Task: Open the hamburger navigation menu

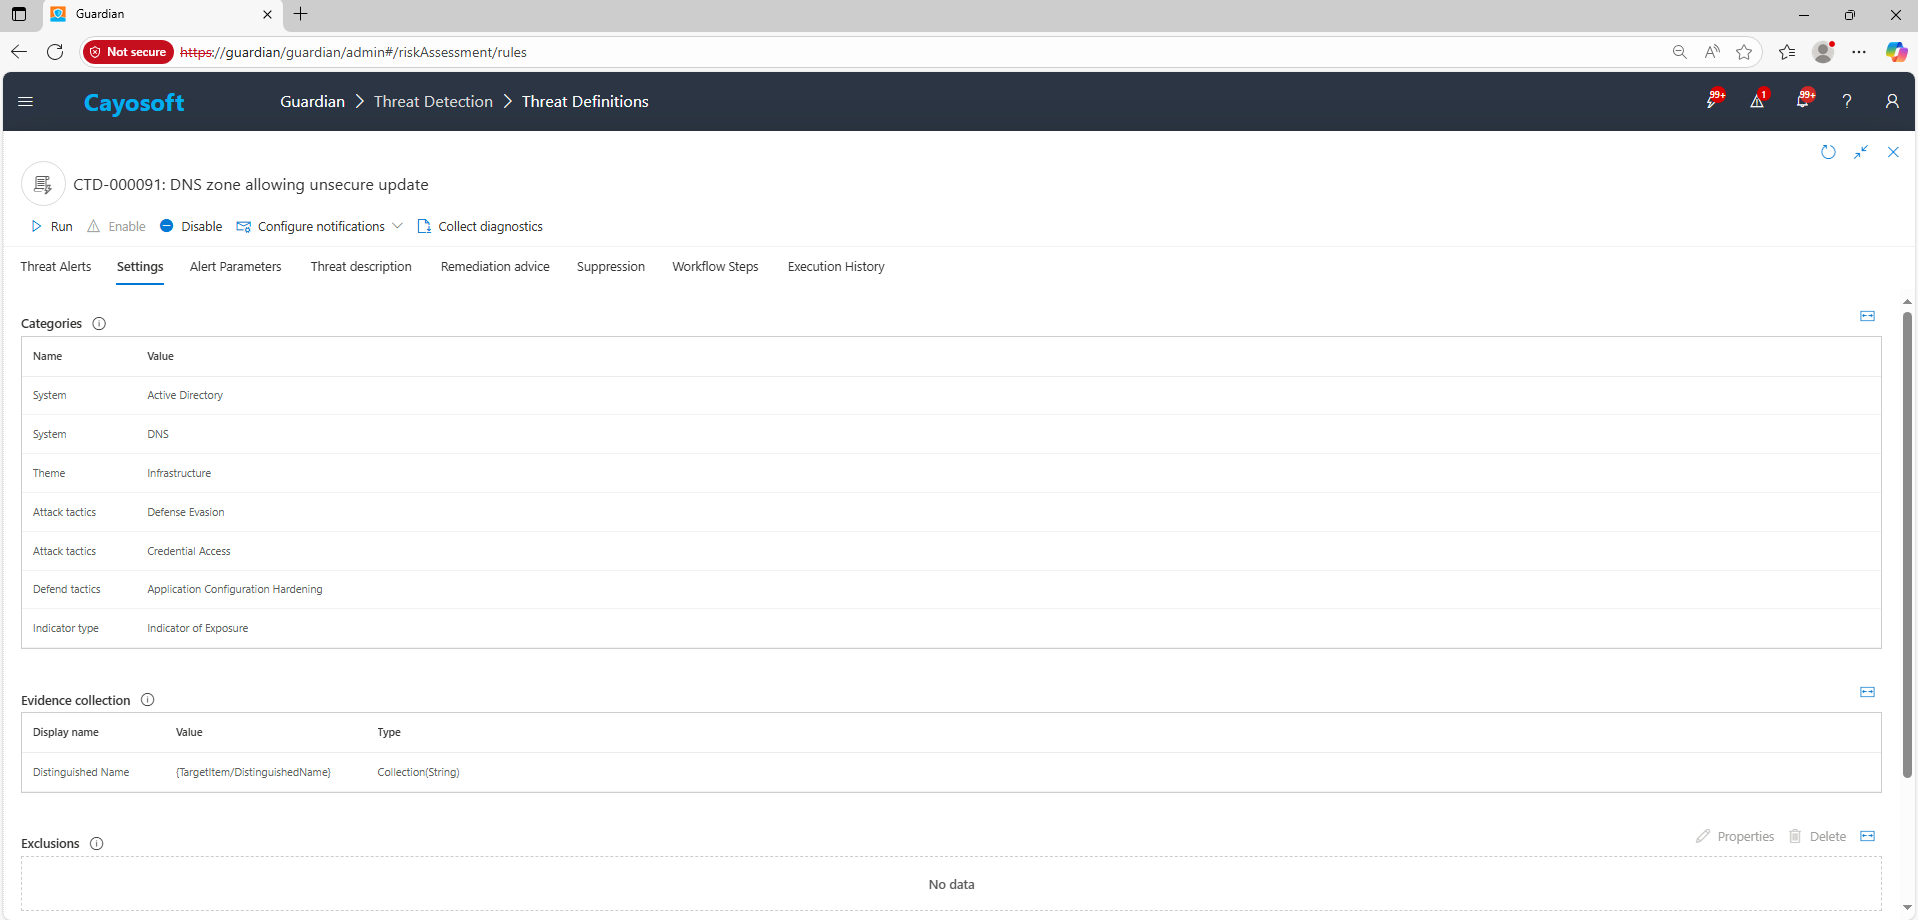Action: [26, 101]
